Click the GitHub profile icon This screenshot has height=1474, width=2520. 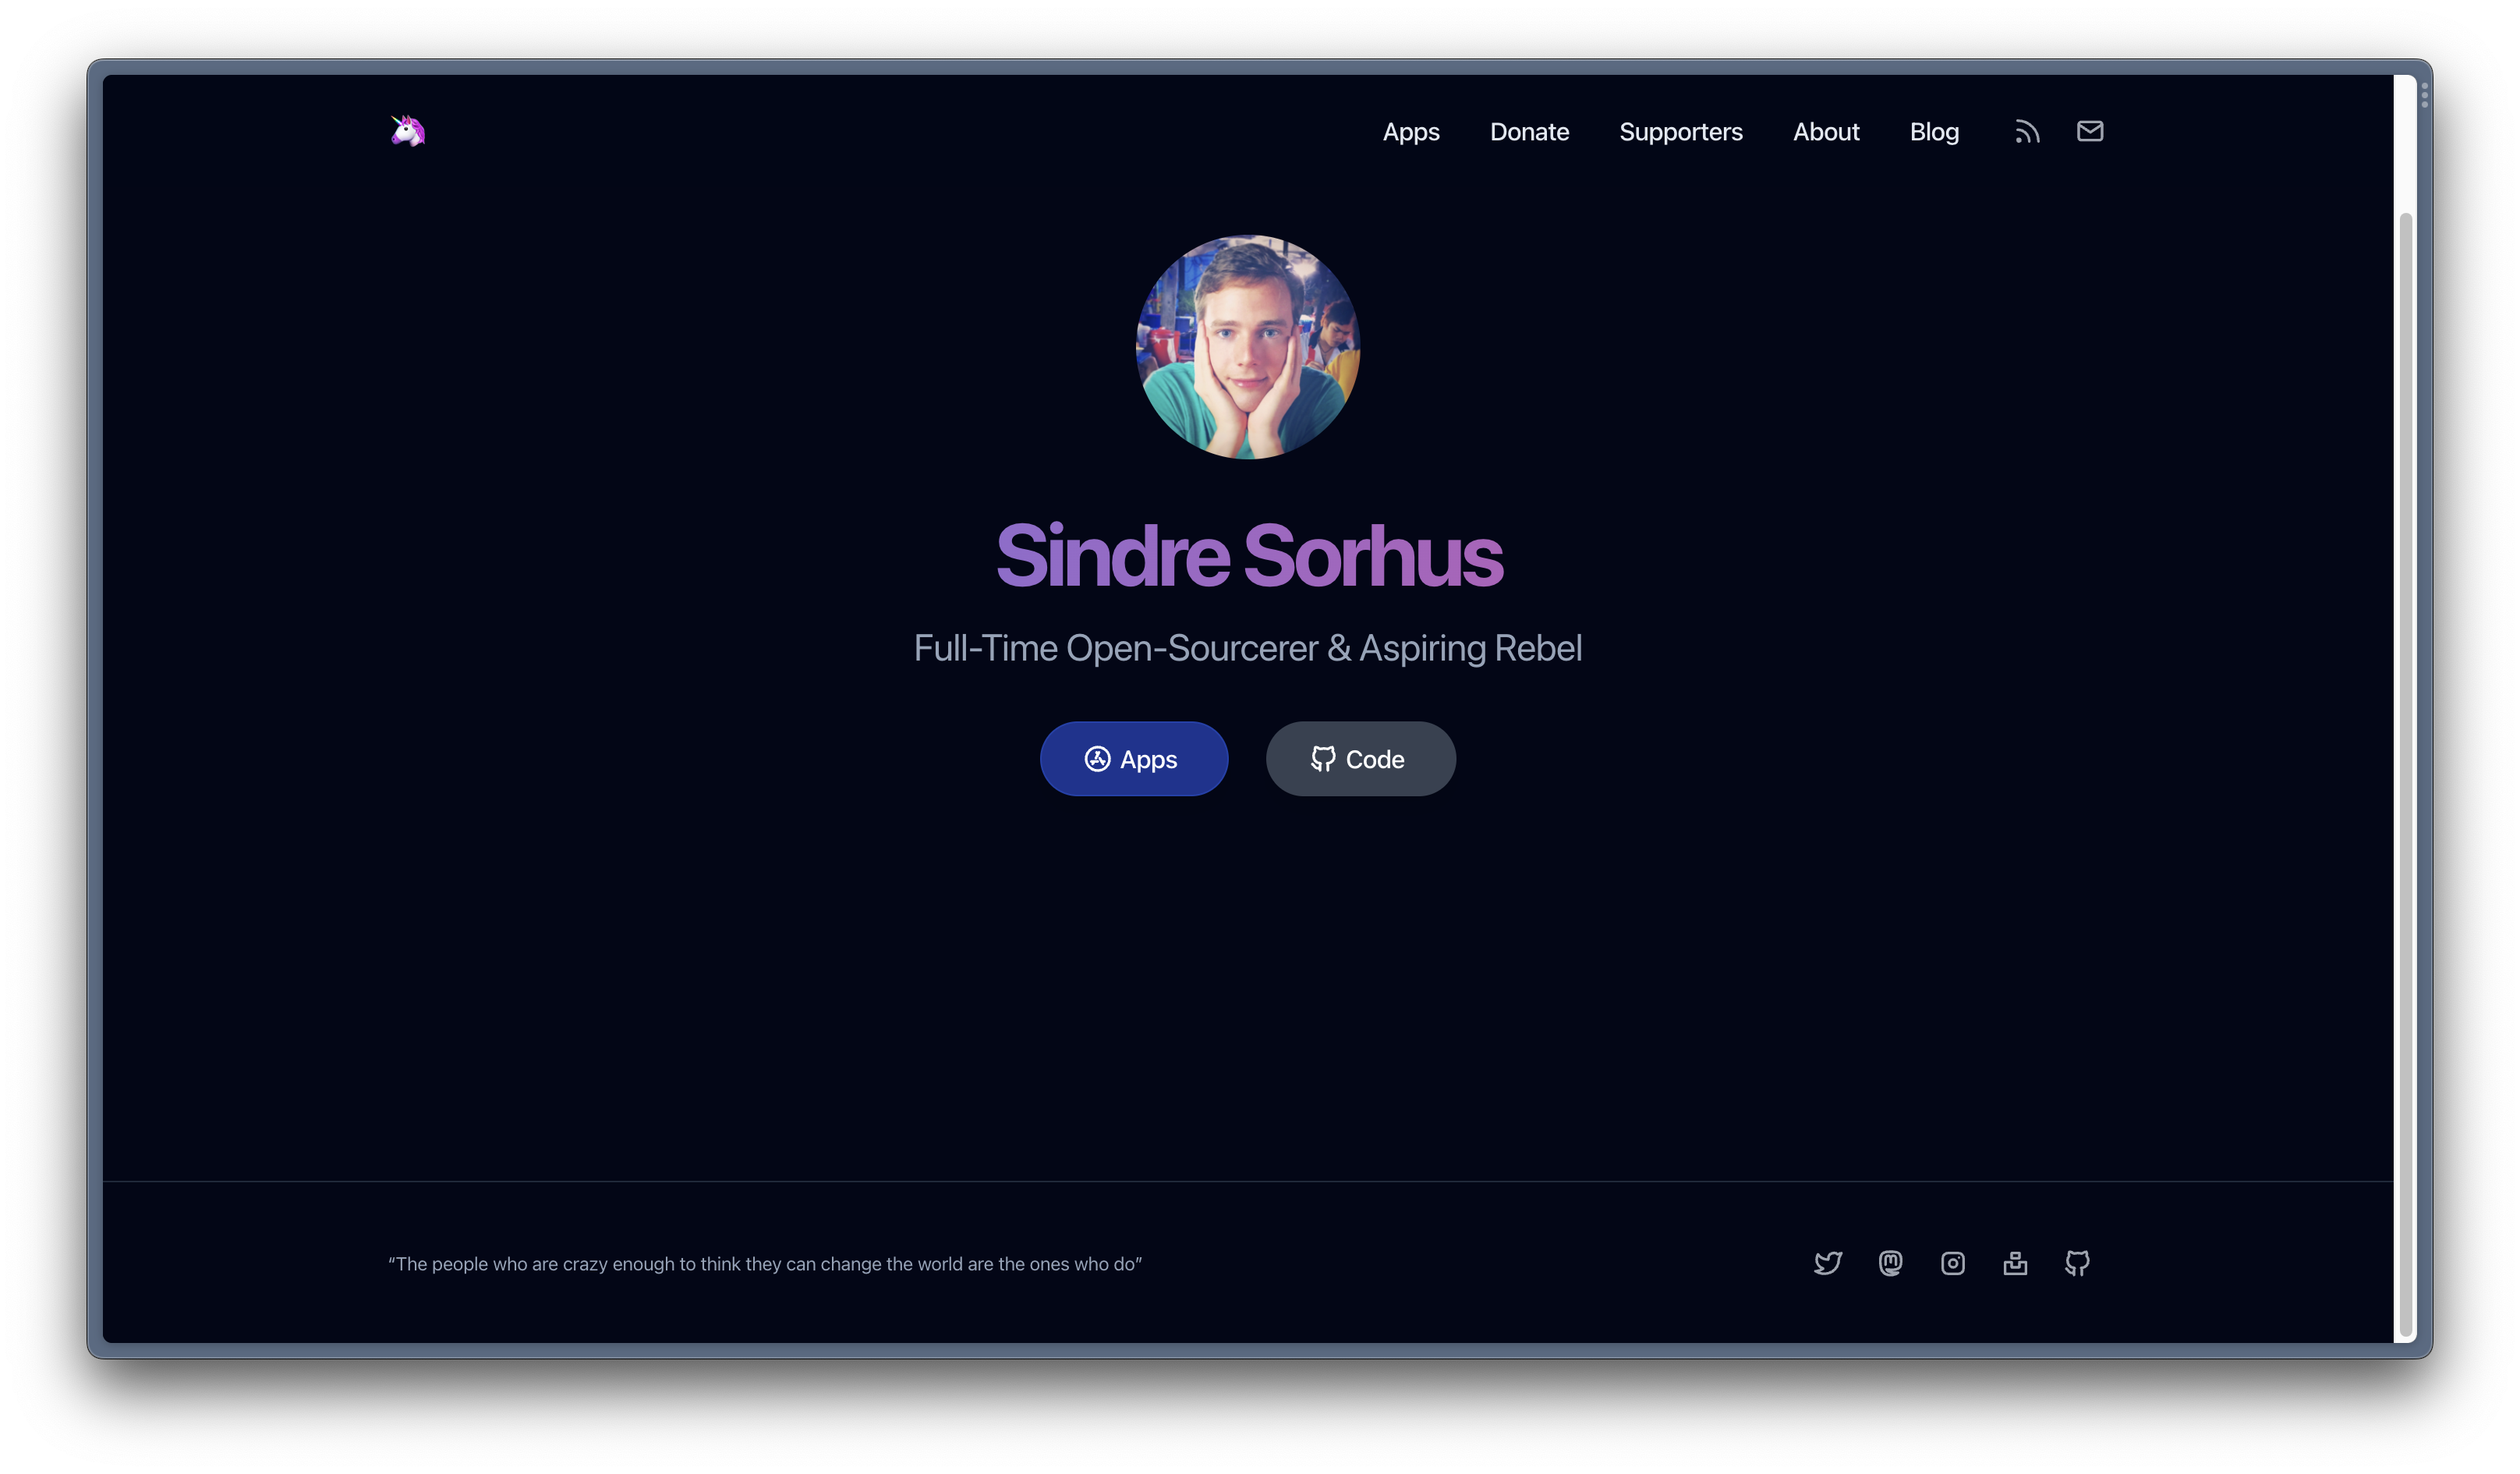(x=2076, y=1263)
